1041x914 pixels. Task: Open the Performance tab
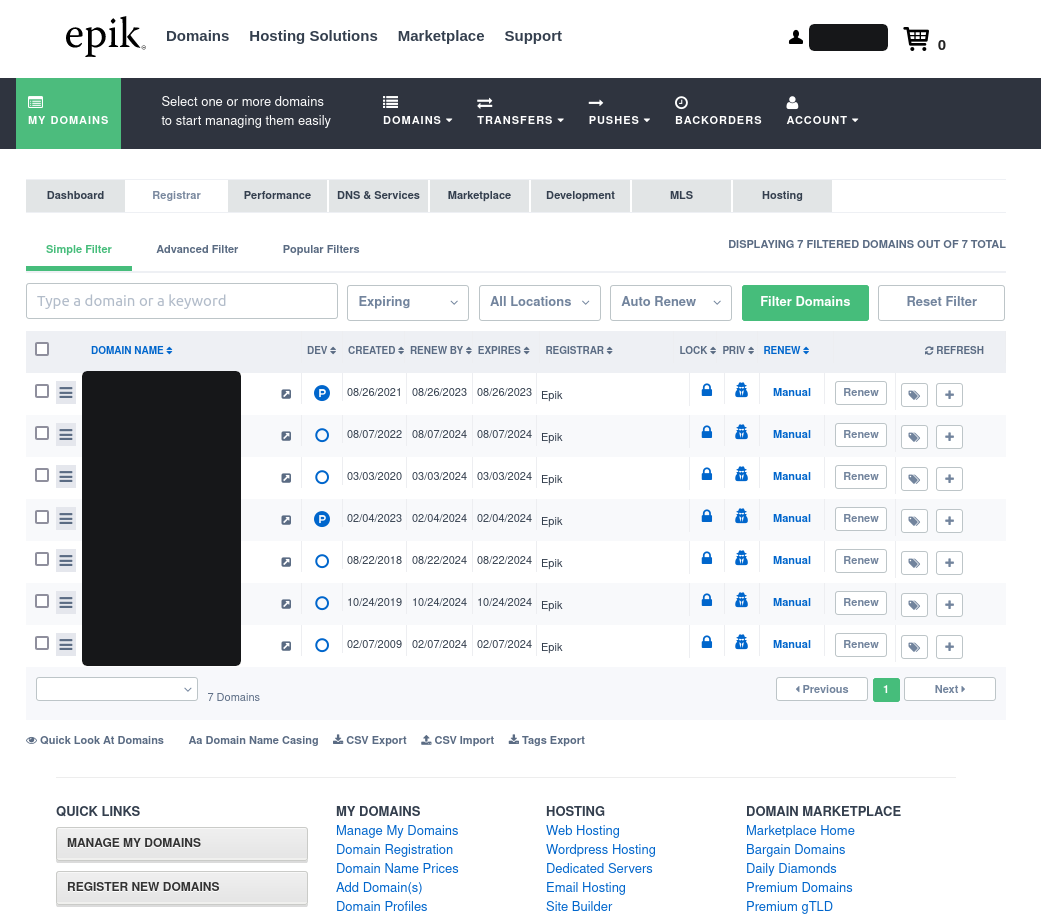pyautogui.click(x=277, y=195)
